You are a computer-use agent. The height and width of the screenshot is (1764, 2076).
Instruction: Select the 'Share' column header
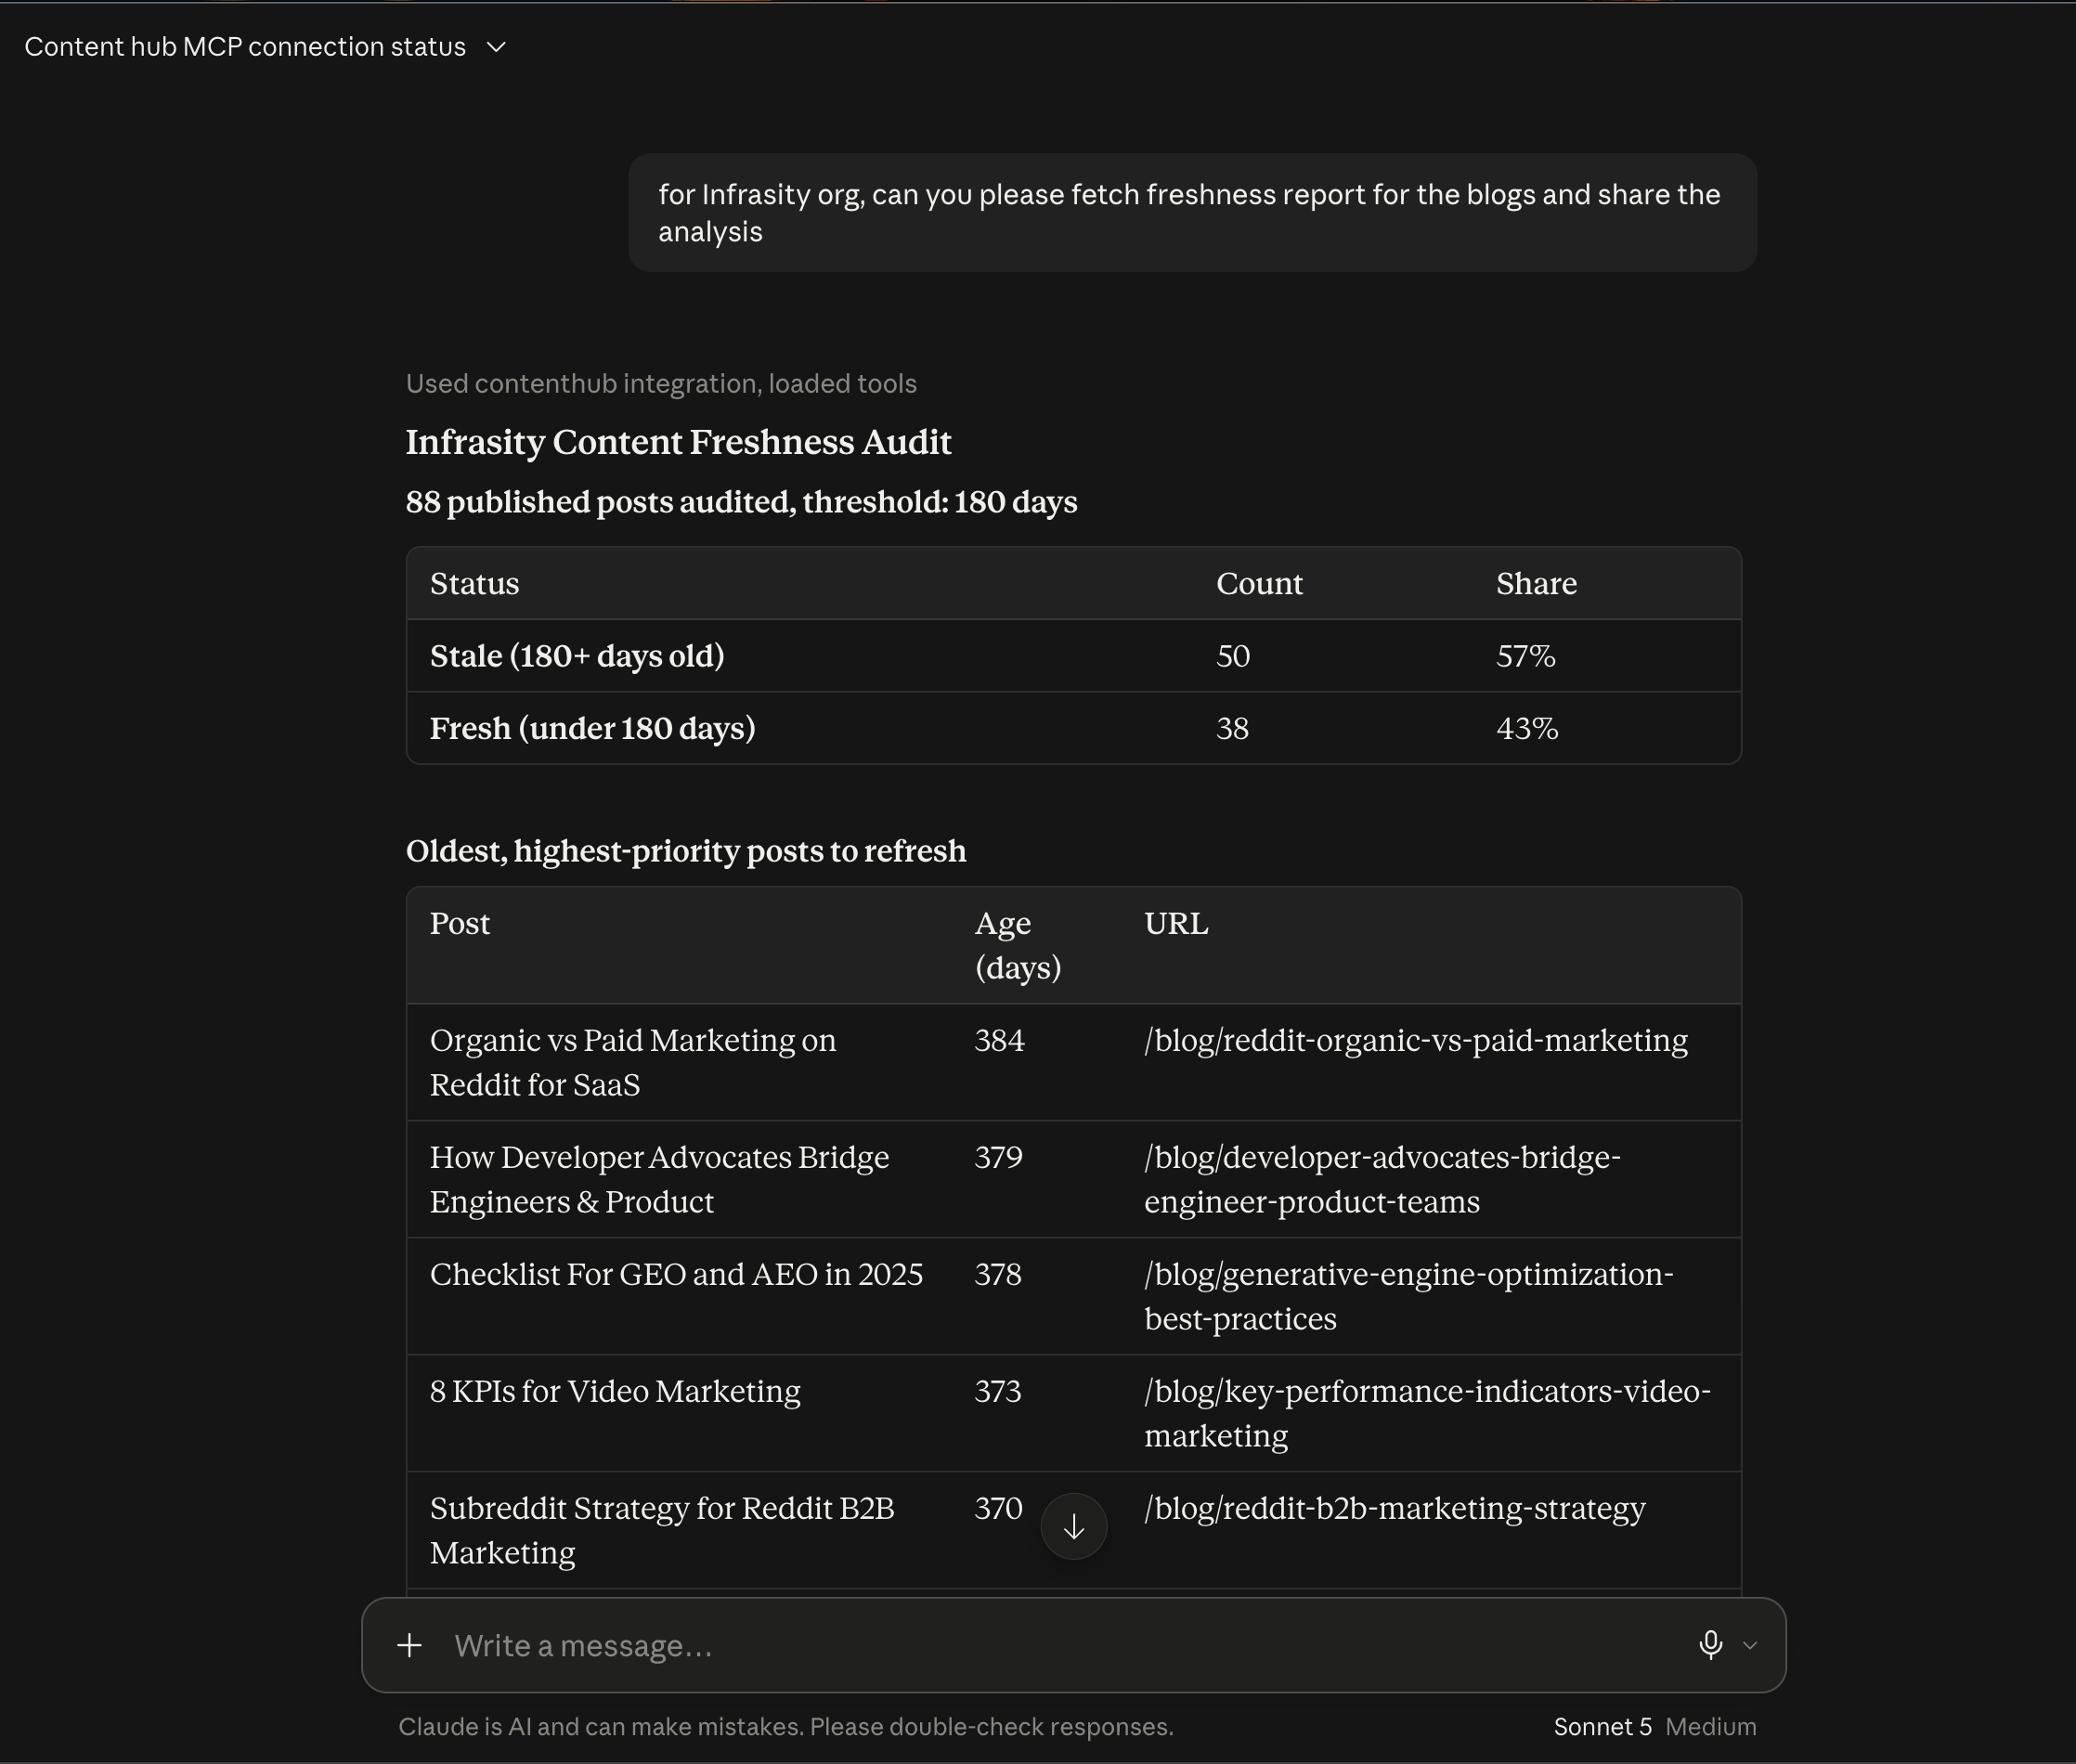tap(1536, 584)
